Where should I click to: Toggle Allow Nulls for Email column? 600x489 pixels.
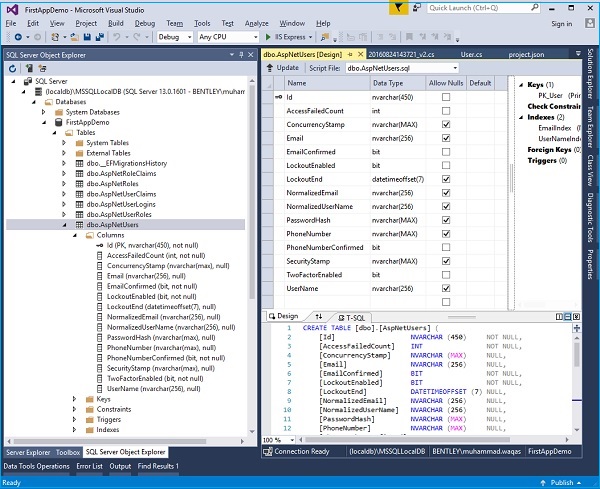point(445,137)
